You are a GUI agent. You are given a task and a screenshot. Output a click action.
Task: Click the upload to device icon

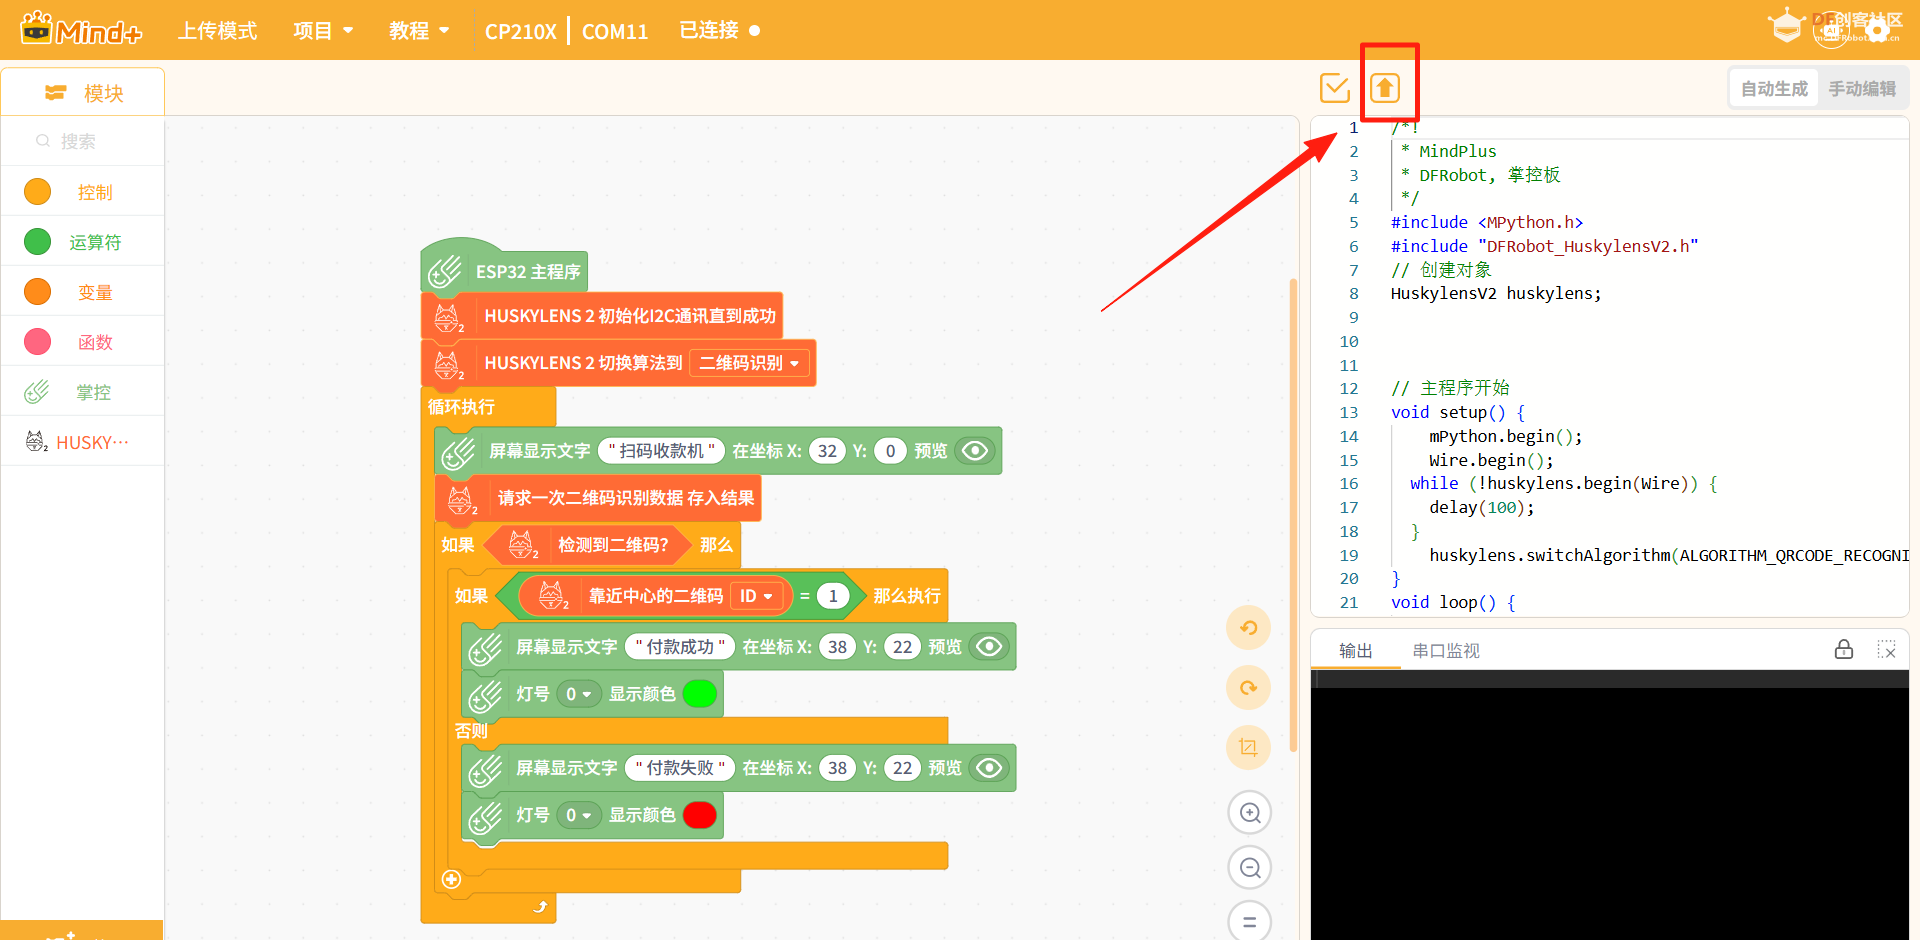[x=1384, y=88]
